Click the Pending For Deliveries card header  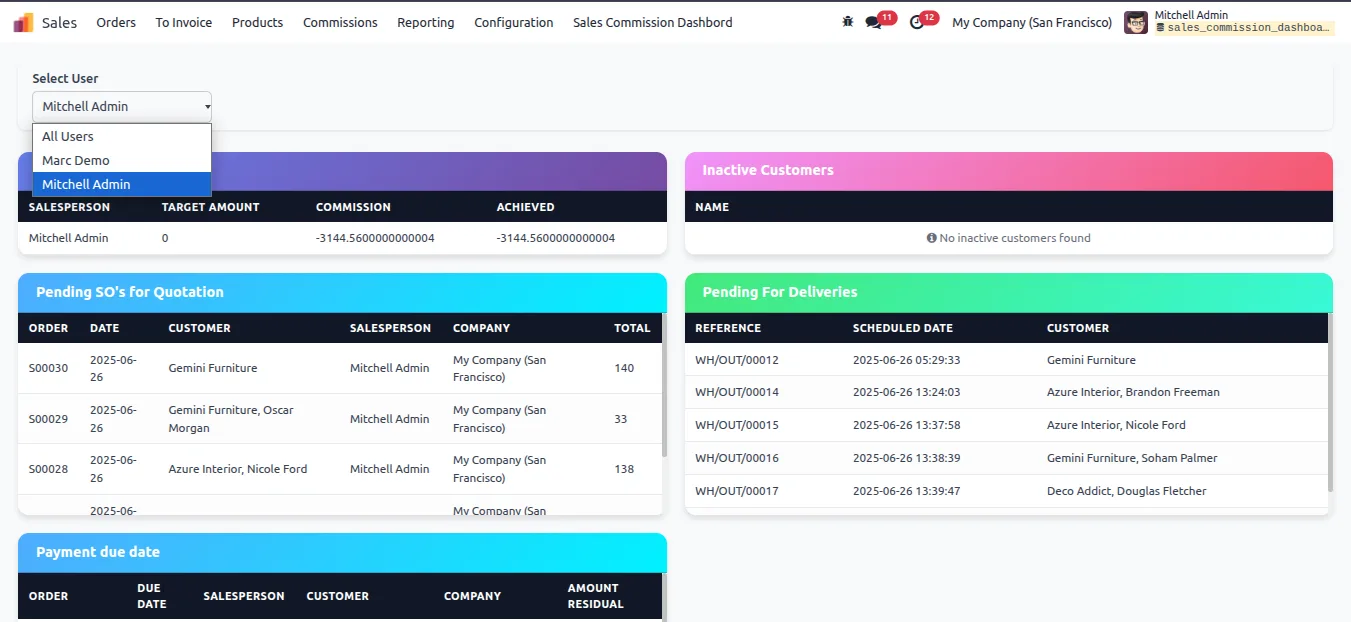click(x=1009, y=292)
